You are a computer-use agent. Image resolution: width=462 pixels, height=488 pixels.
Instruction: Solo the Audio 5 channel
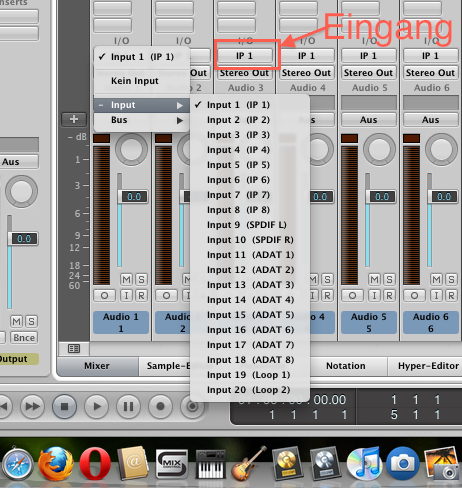[389, 279]
